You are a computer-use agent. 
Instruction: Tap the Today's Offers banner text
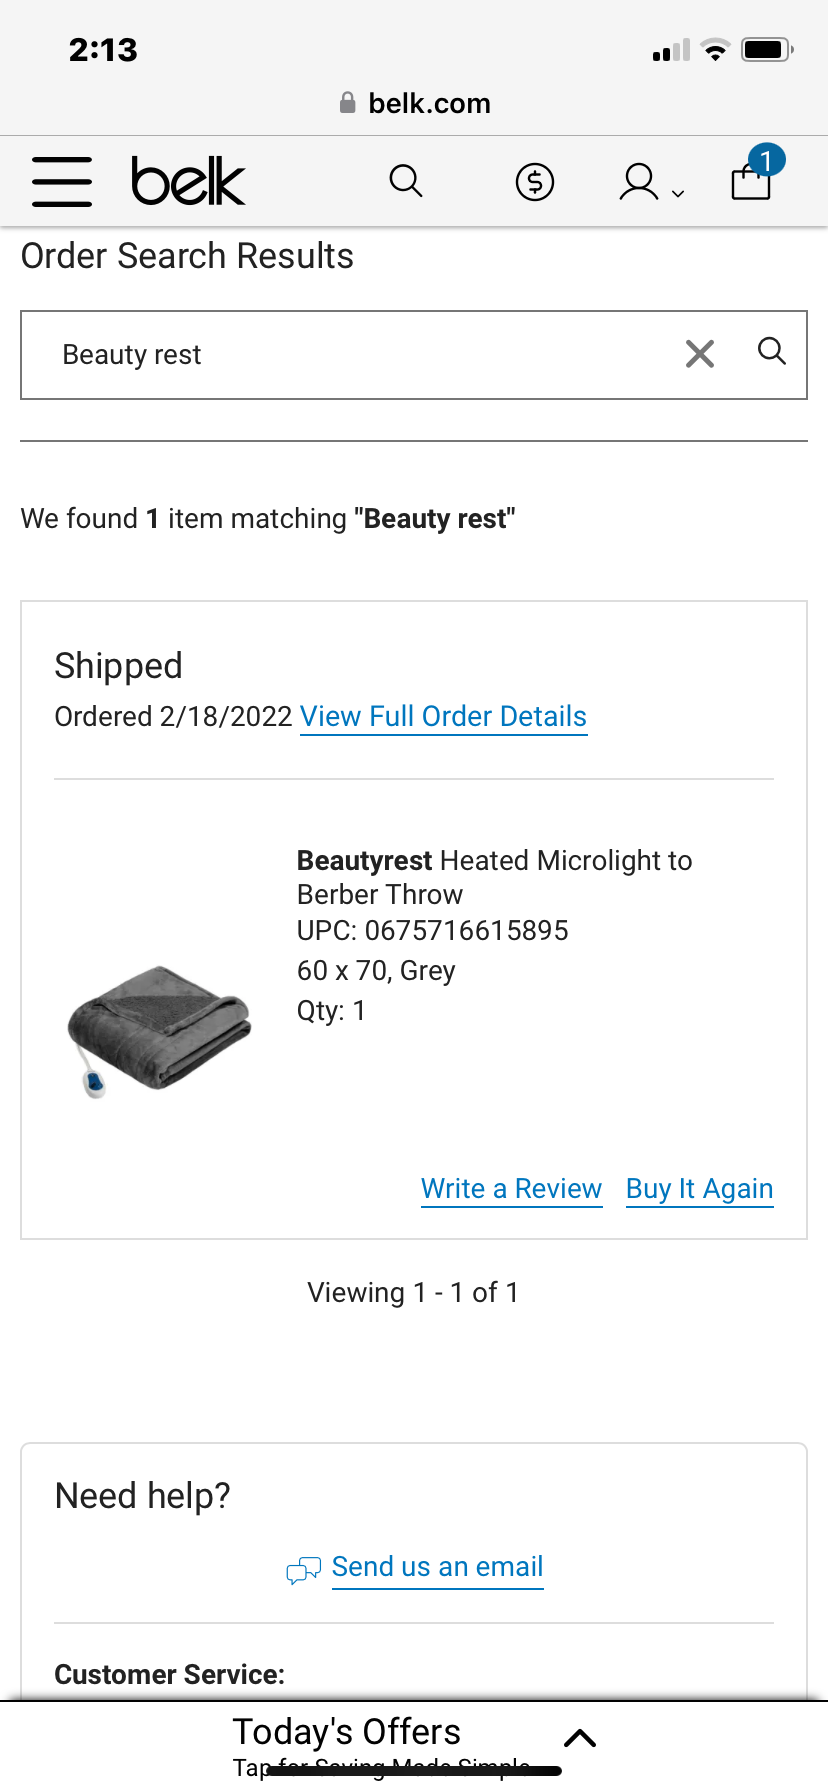(x=346, y=1732)
